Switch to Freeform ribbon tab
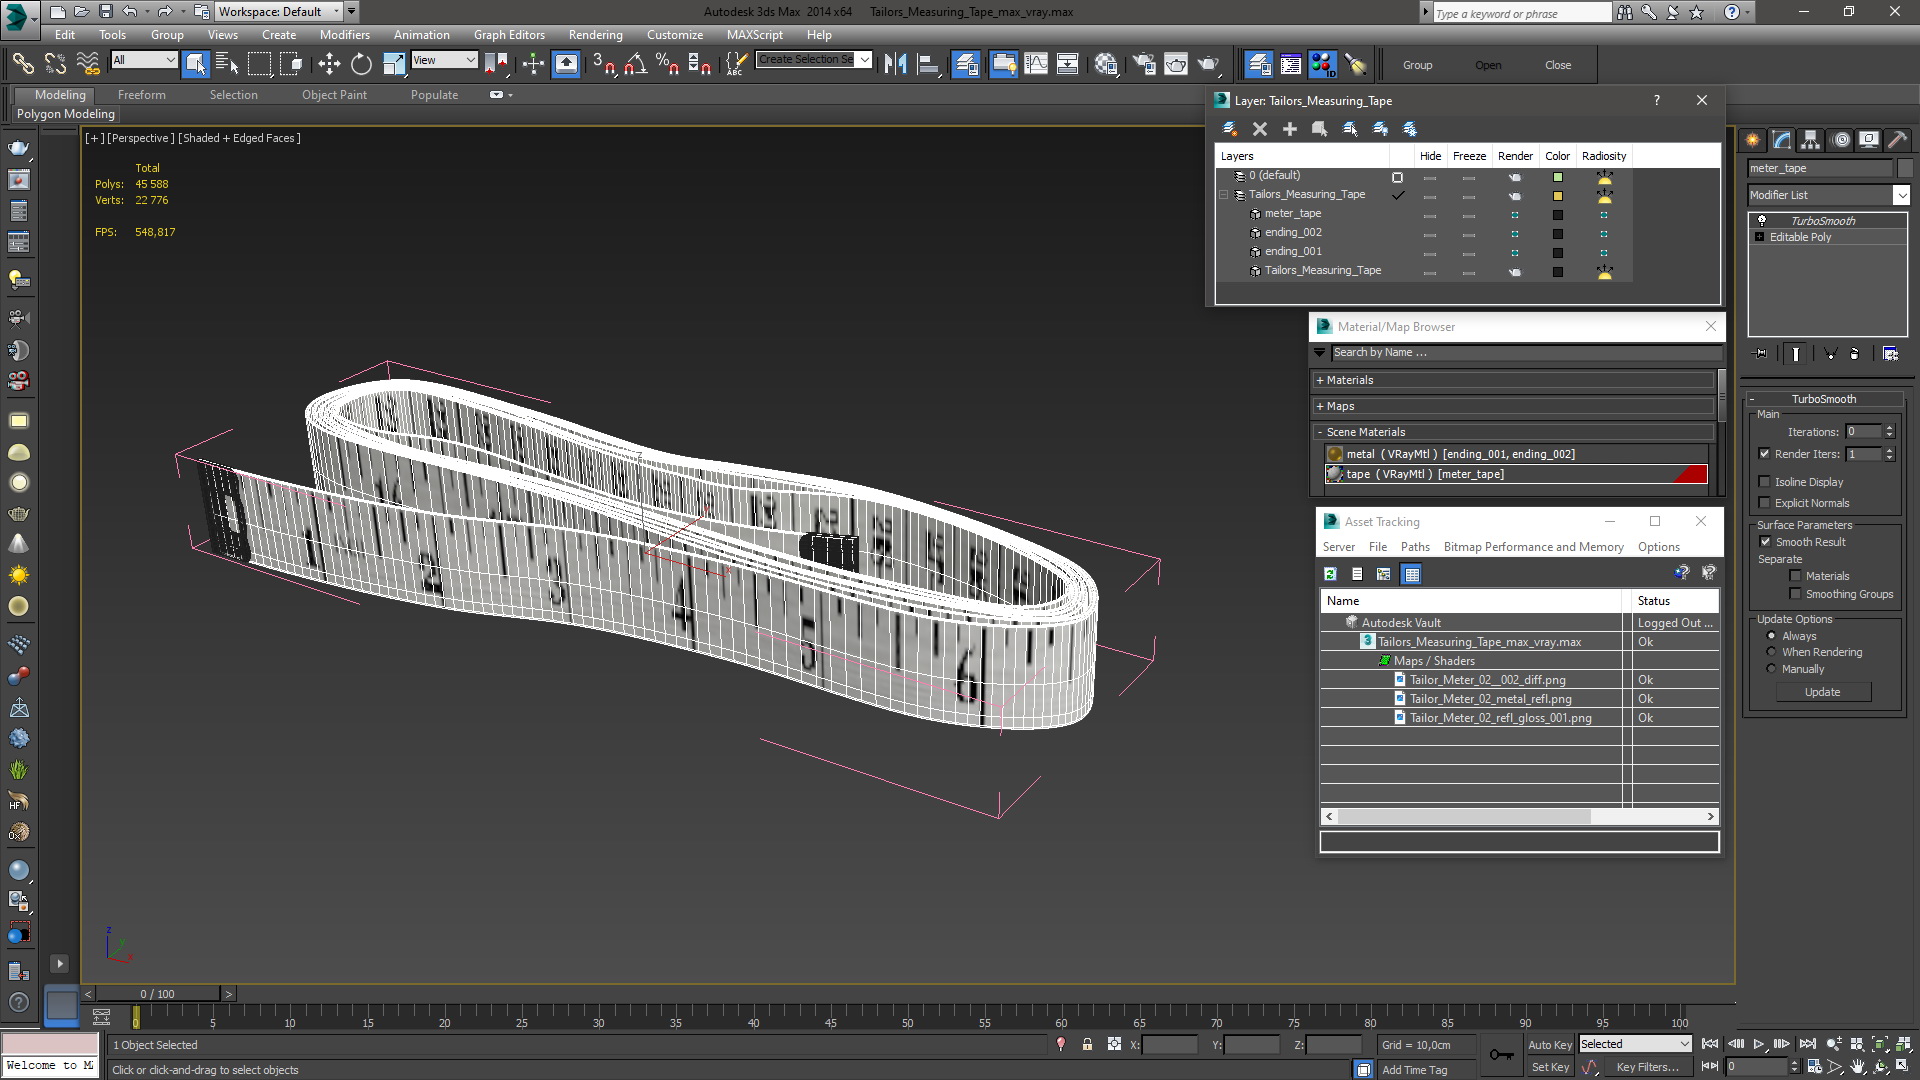This screenshot has height=1080, width=1920. pyautogui.click(x=142, y=95)
